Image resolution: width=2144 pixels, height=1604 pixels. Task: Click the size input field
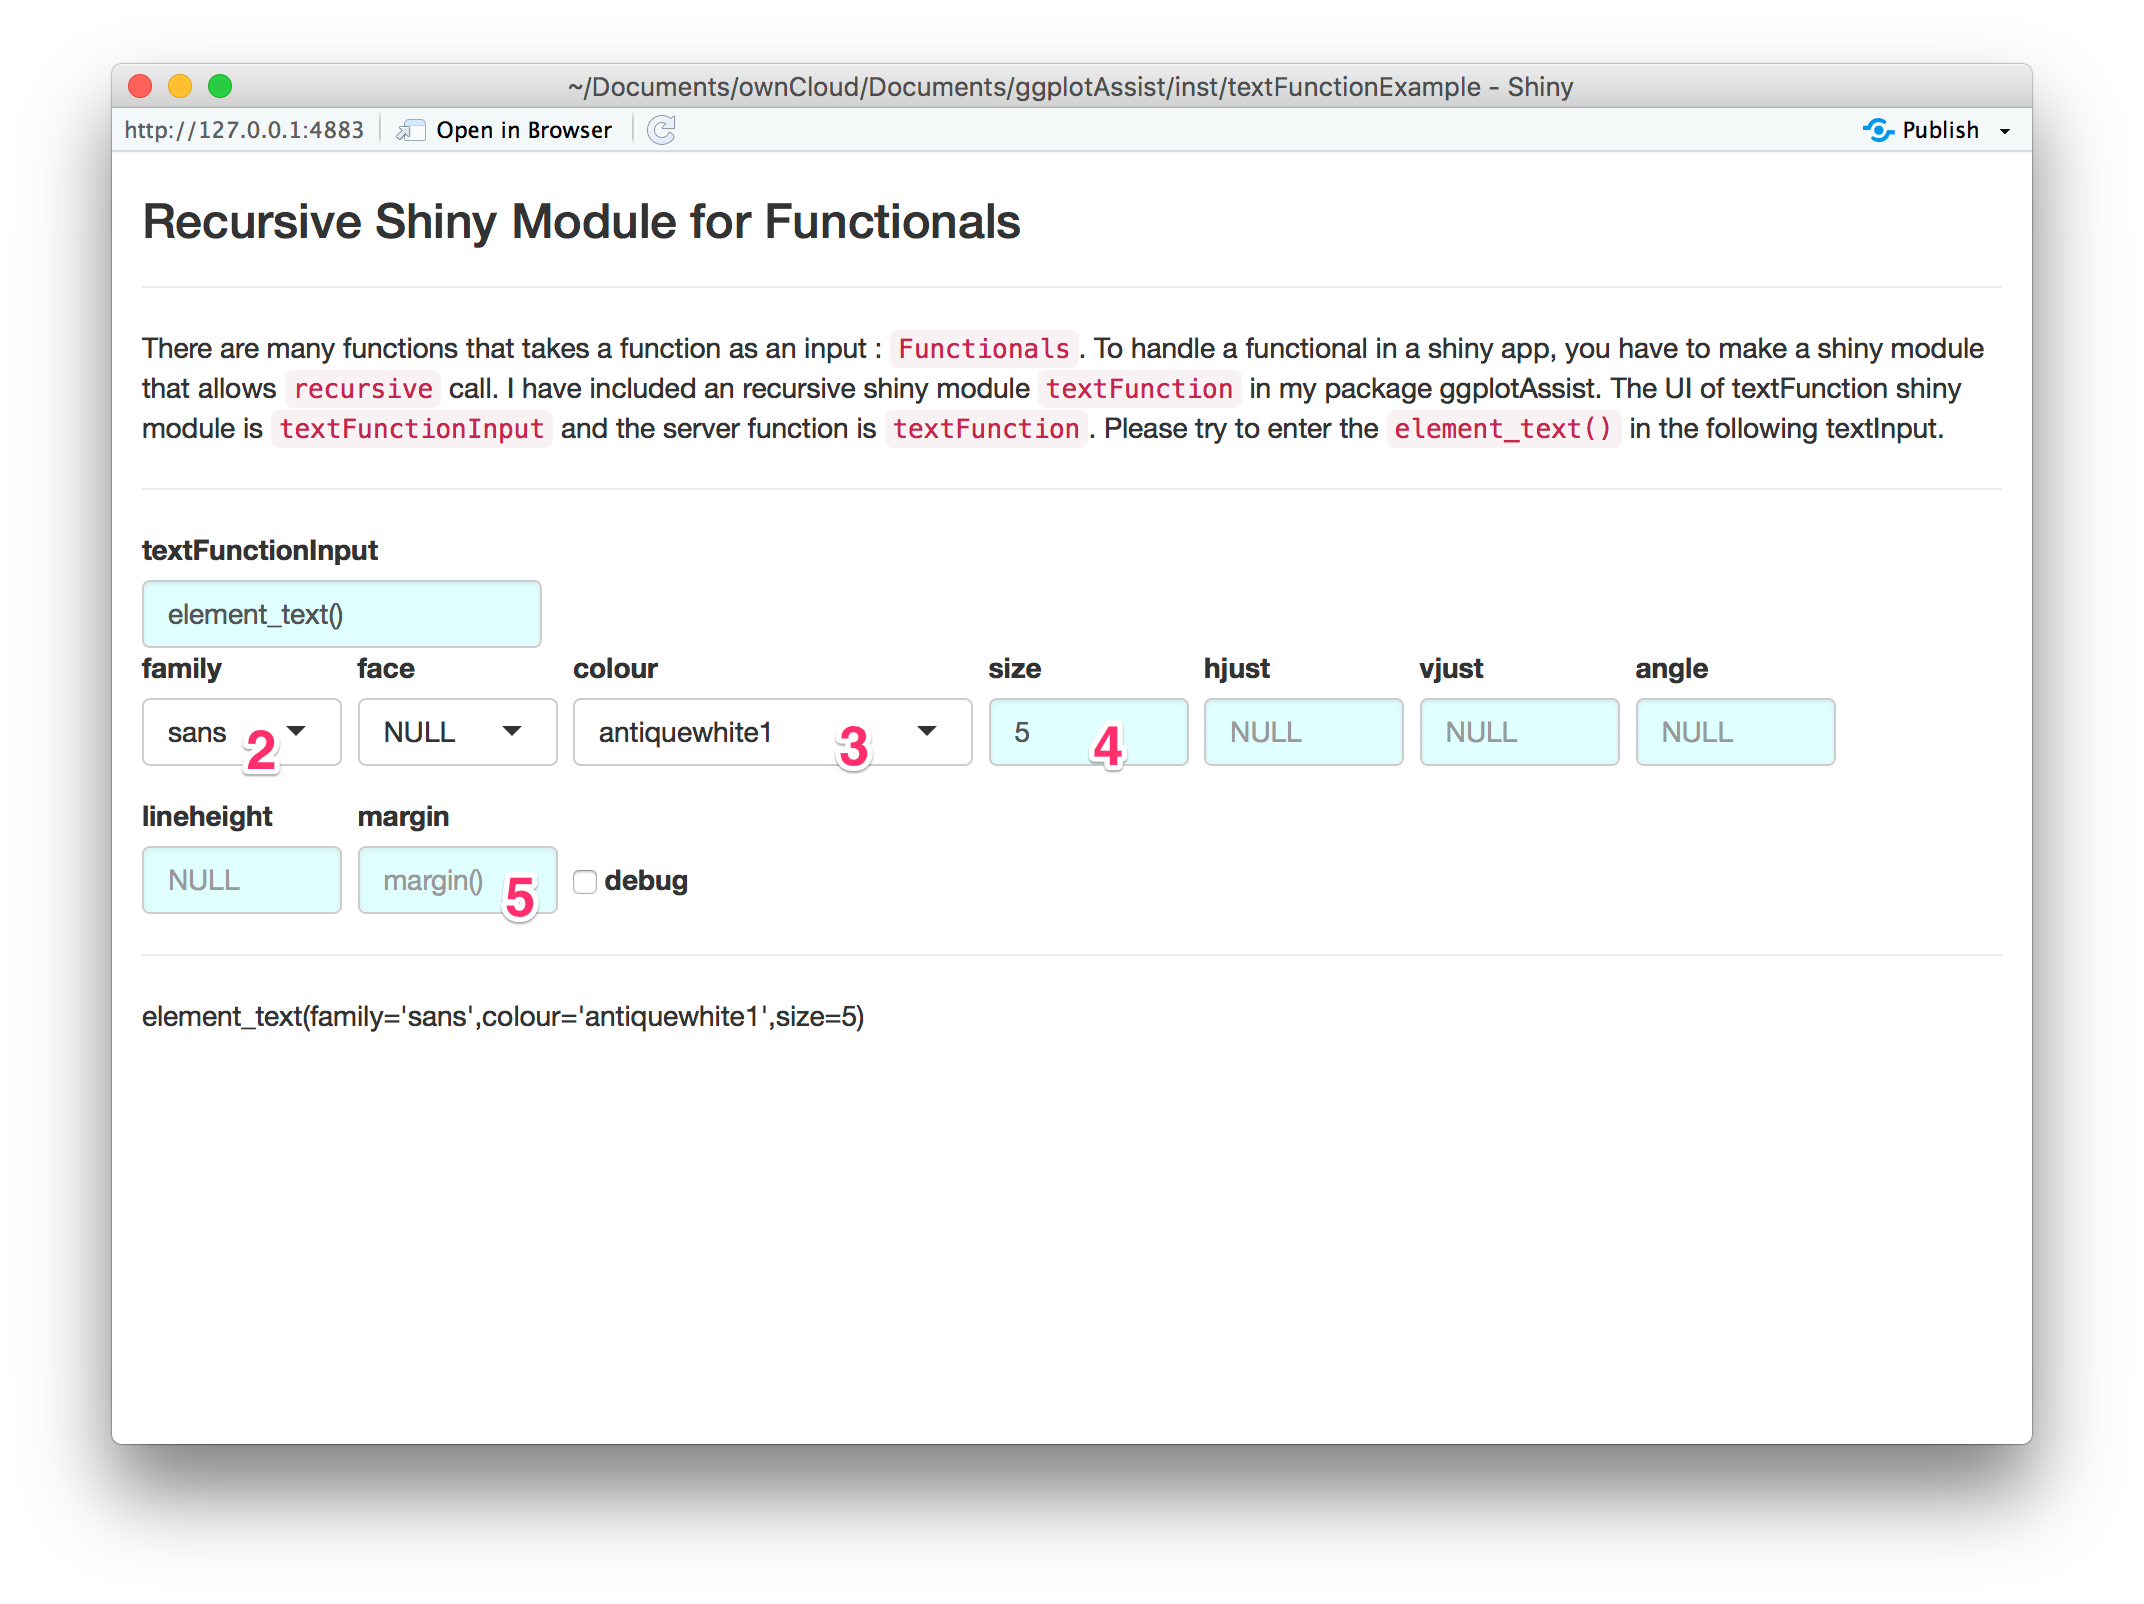(1078, 731)
